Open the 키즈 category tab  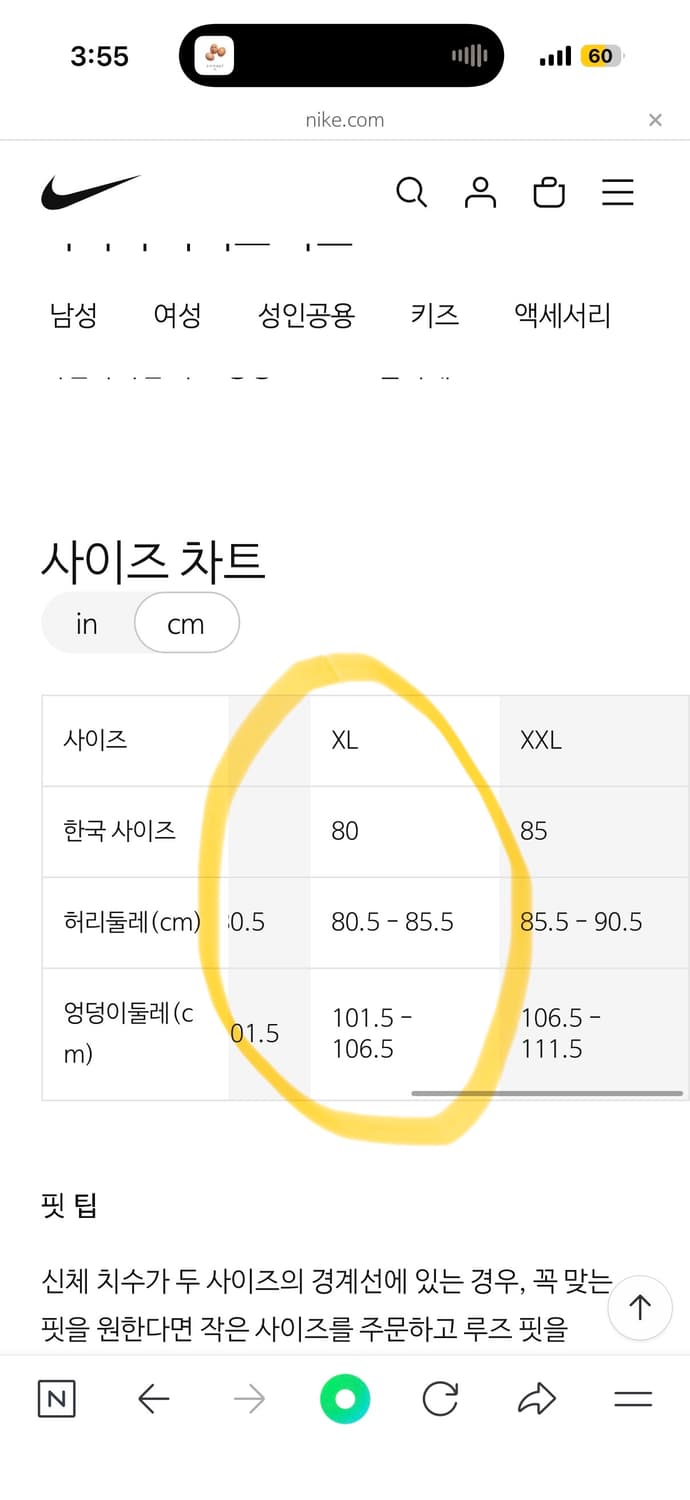434,316
